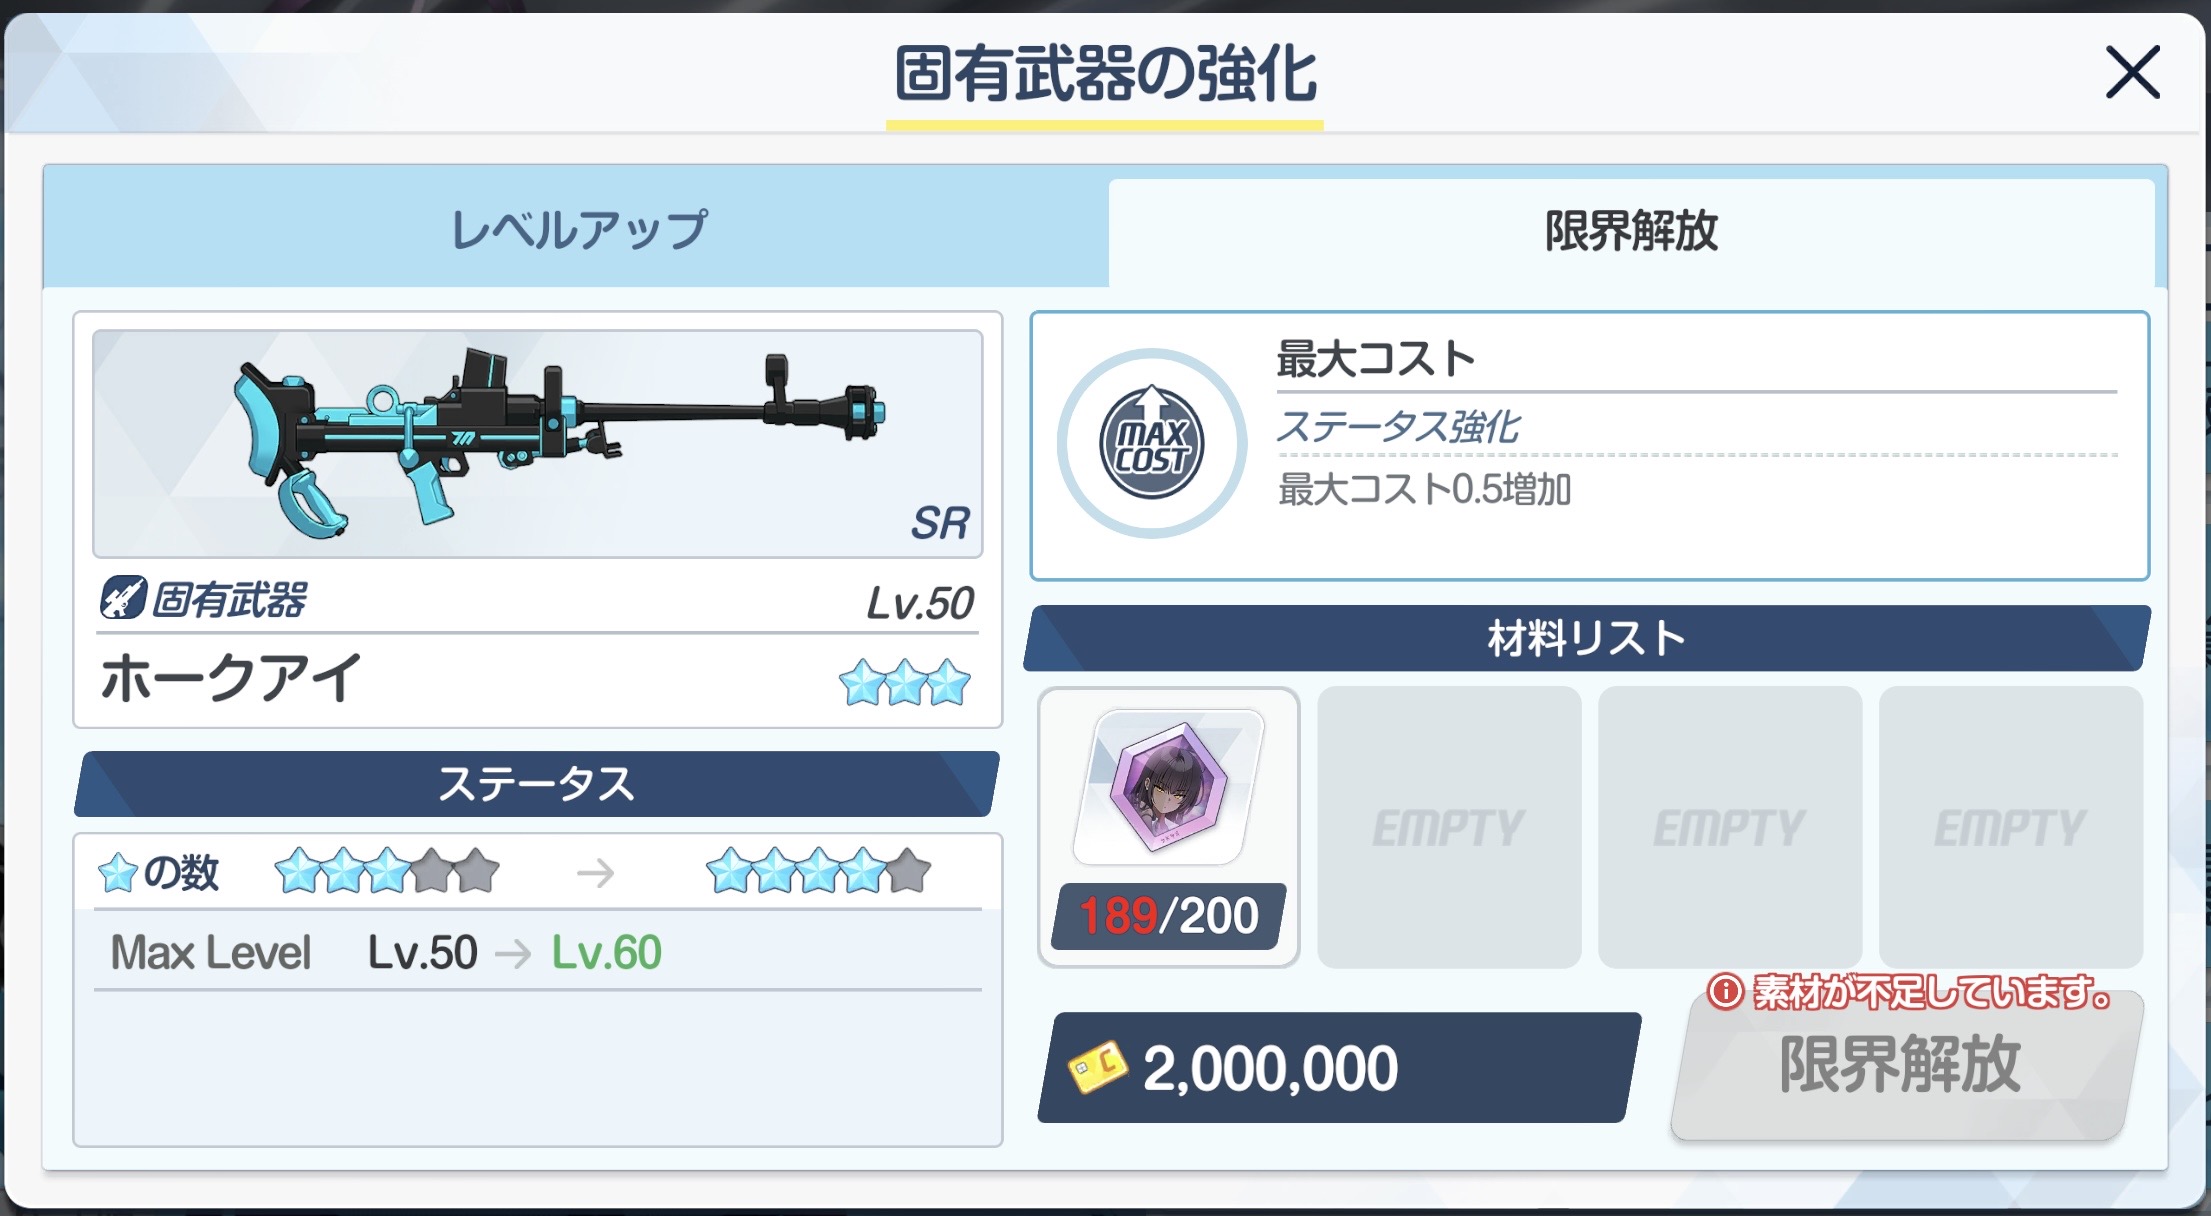The image size is (2211, 1216).
Task: Close the 固有武器の強化 dialog
Action: pyautogui.click(x=2133, y=72)
